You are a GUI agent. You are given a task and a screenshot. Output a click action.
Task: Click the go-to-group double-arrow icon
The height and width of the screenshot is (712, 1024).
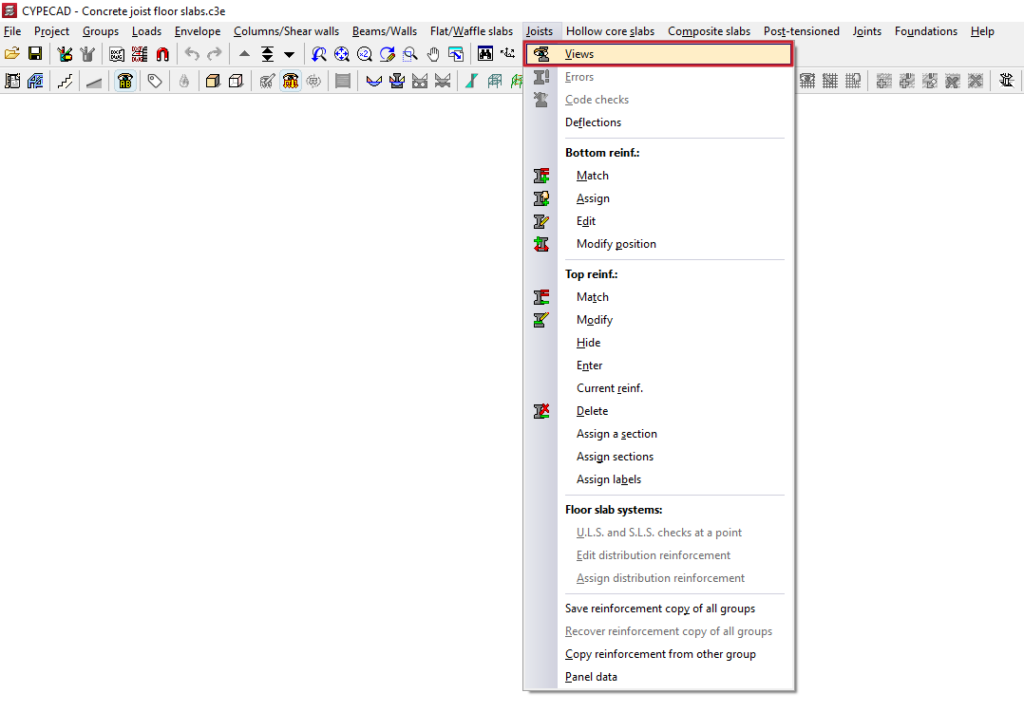(x=267, y=54)
